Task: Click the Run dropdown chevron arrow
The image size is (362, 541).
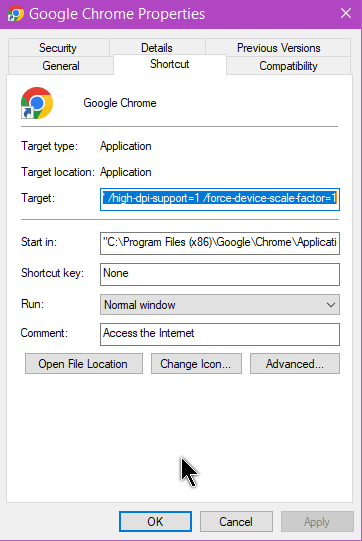Action: [331, 305]
